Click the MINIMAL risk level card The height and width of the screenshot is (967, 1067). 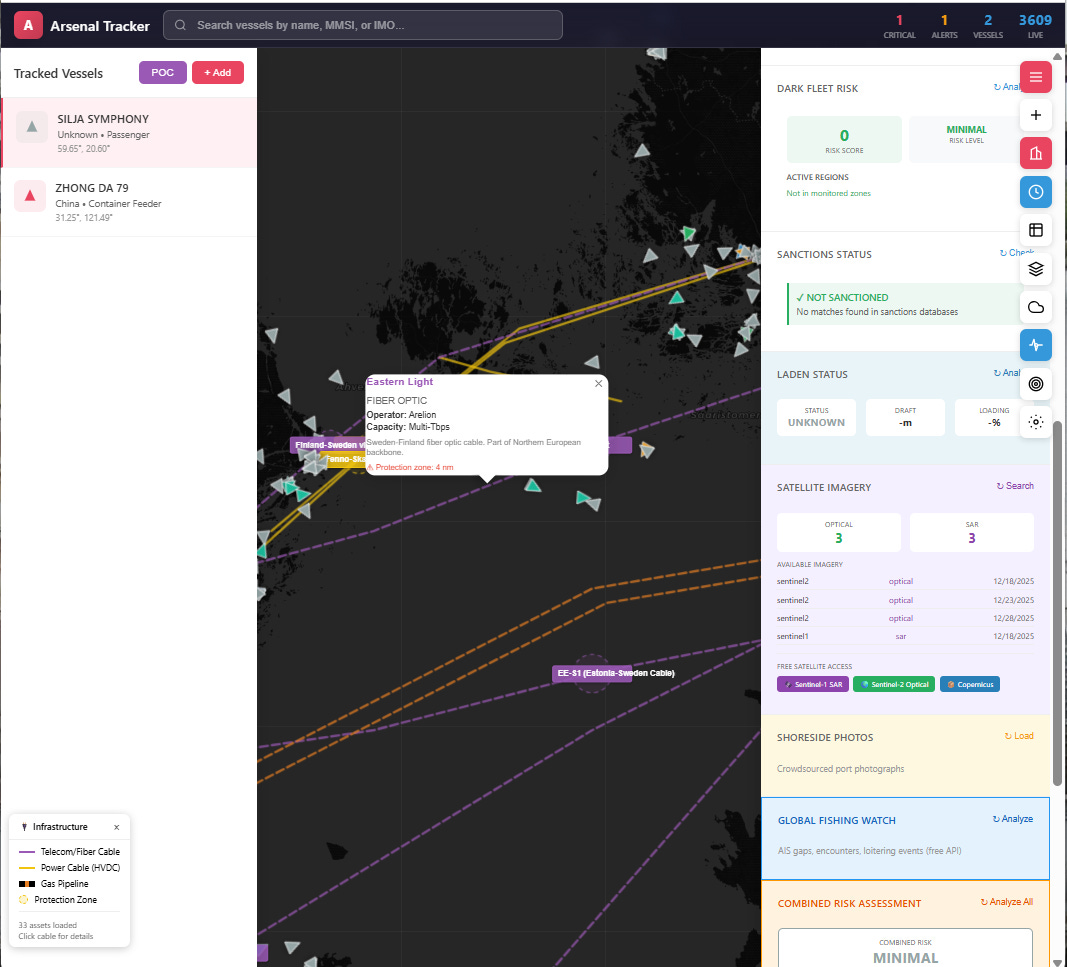click(966, 140)
